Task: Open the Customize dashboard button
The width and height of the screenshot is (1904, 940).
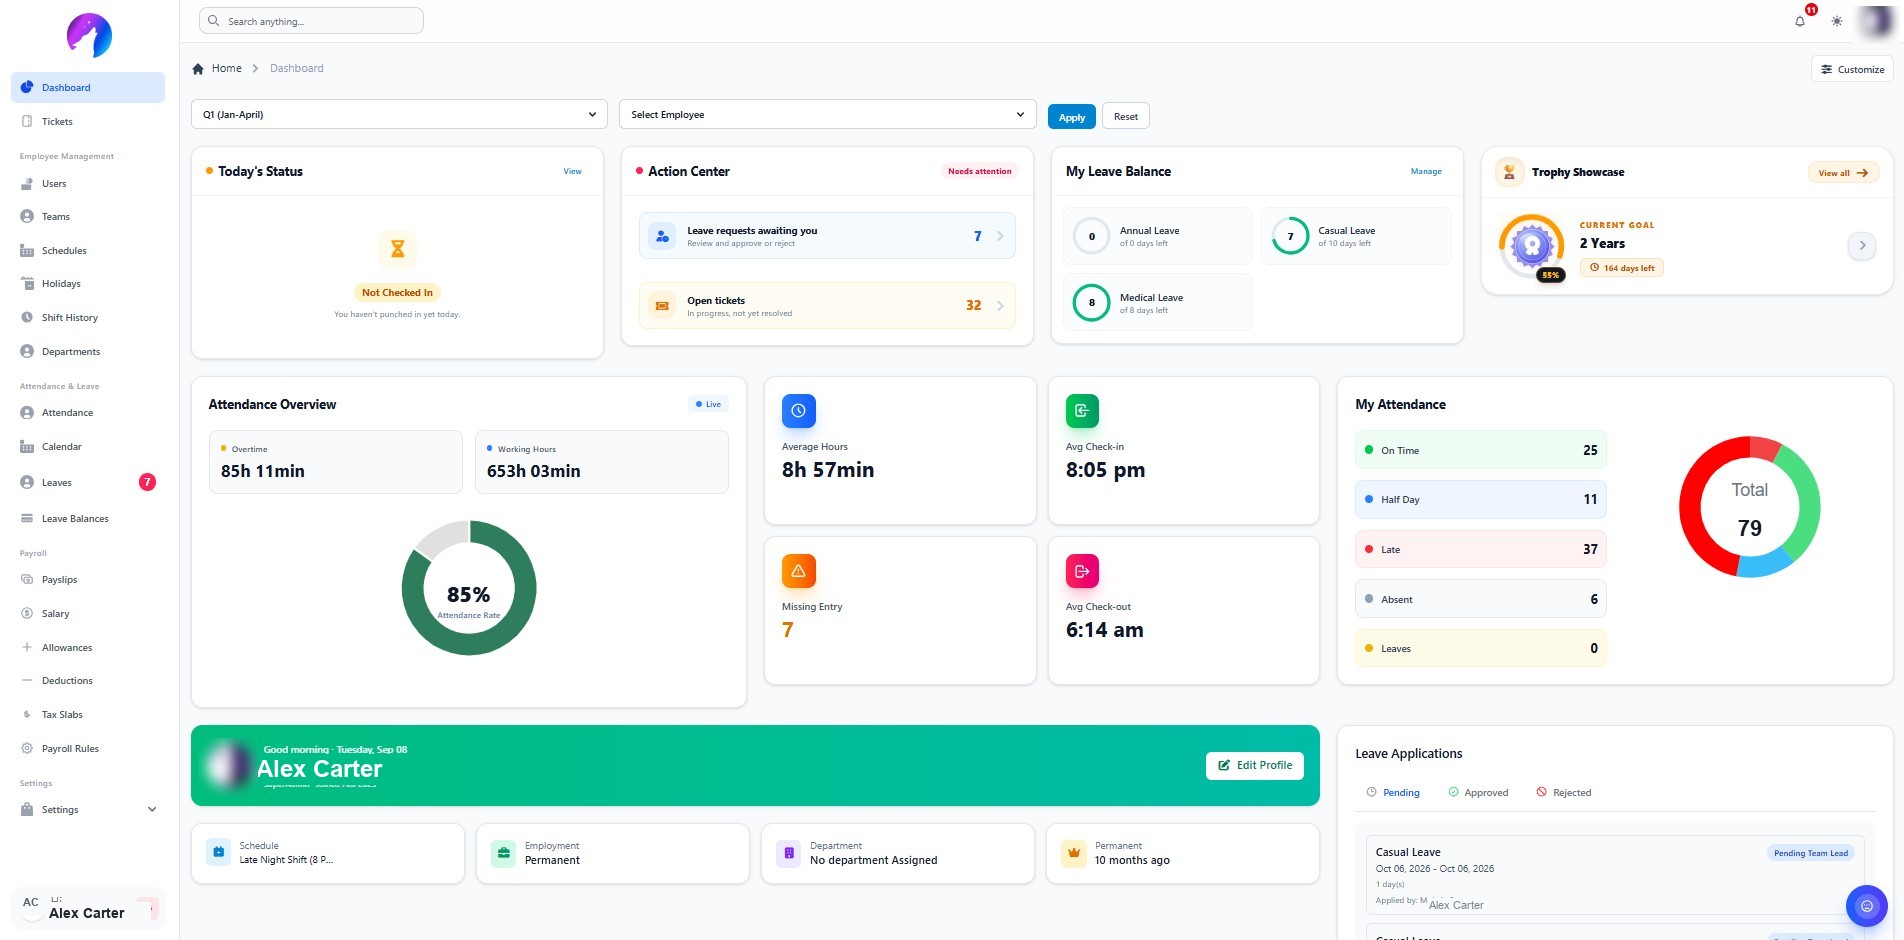Action: (1852, 69)
